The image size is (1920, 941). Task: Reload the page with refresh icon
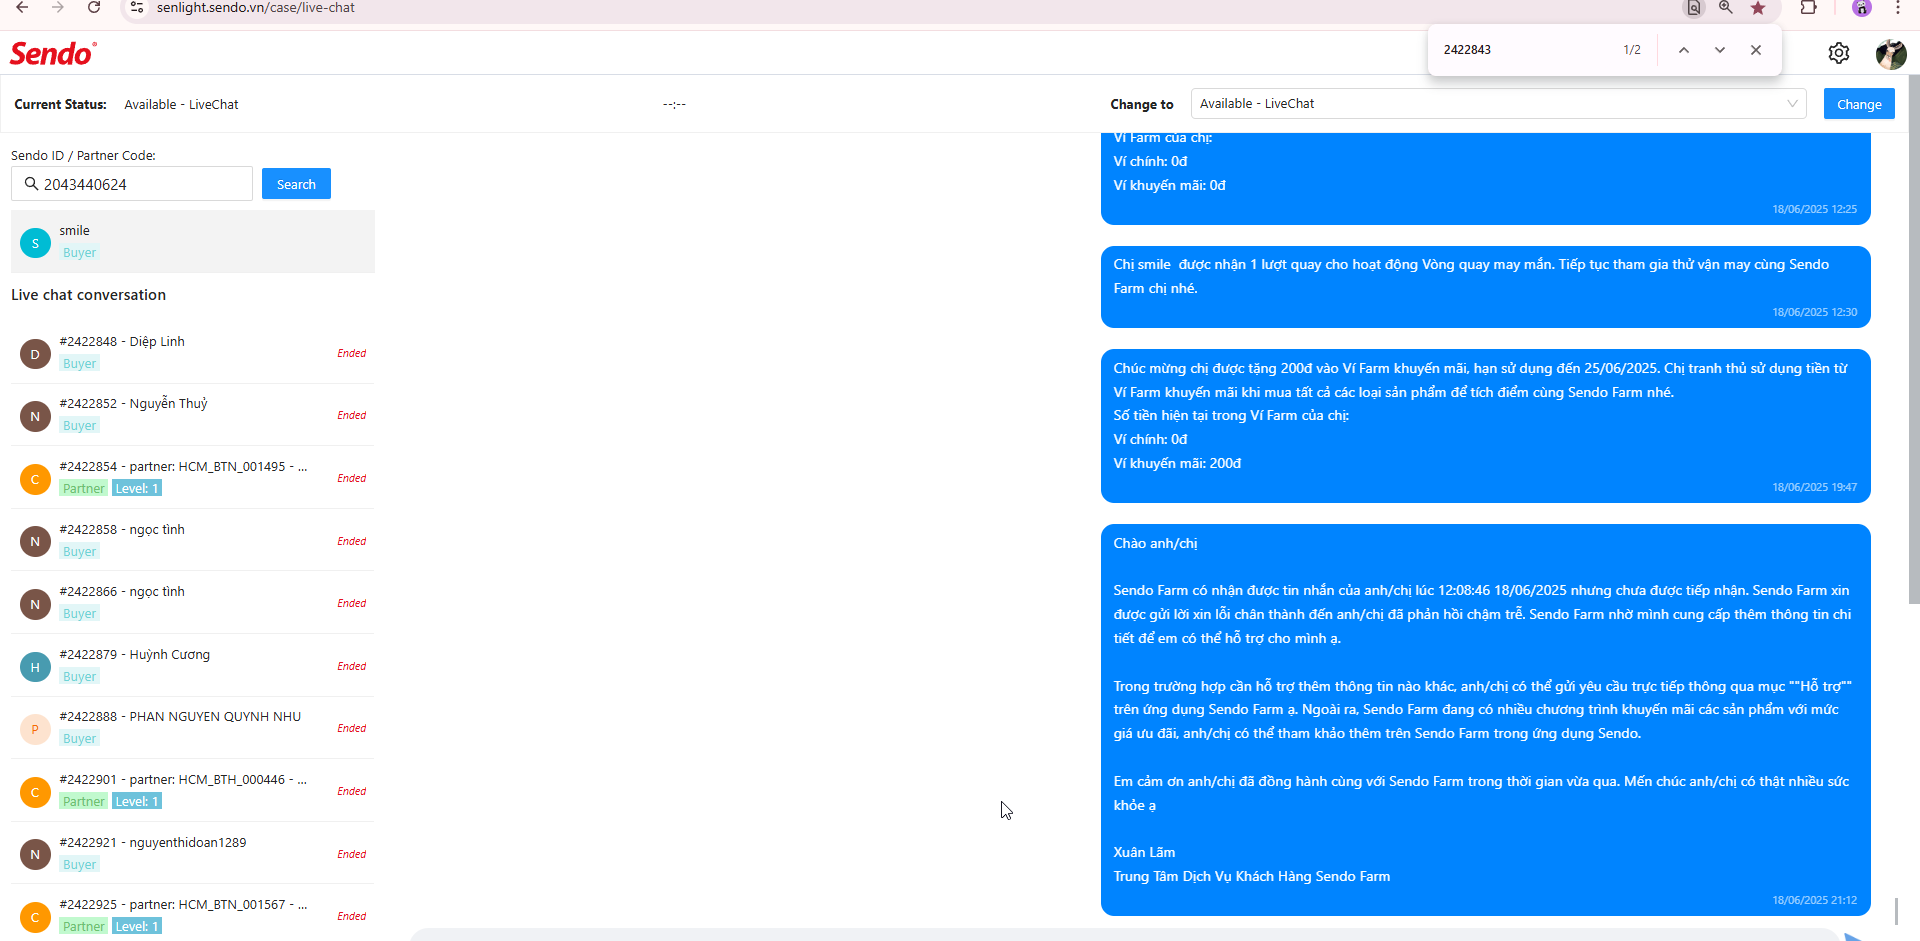94,8
